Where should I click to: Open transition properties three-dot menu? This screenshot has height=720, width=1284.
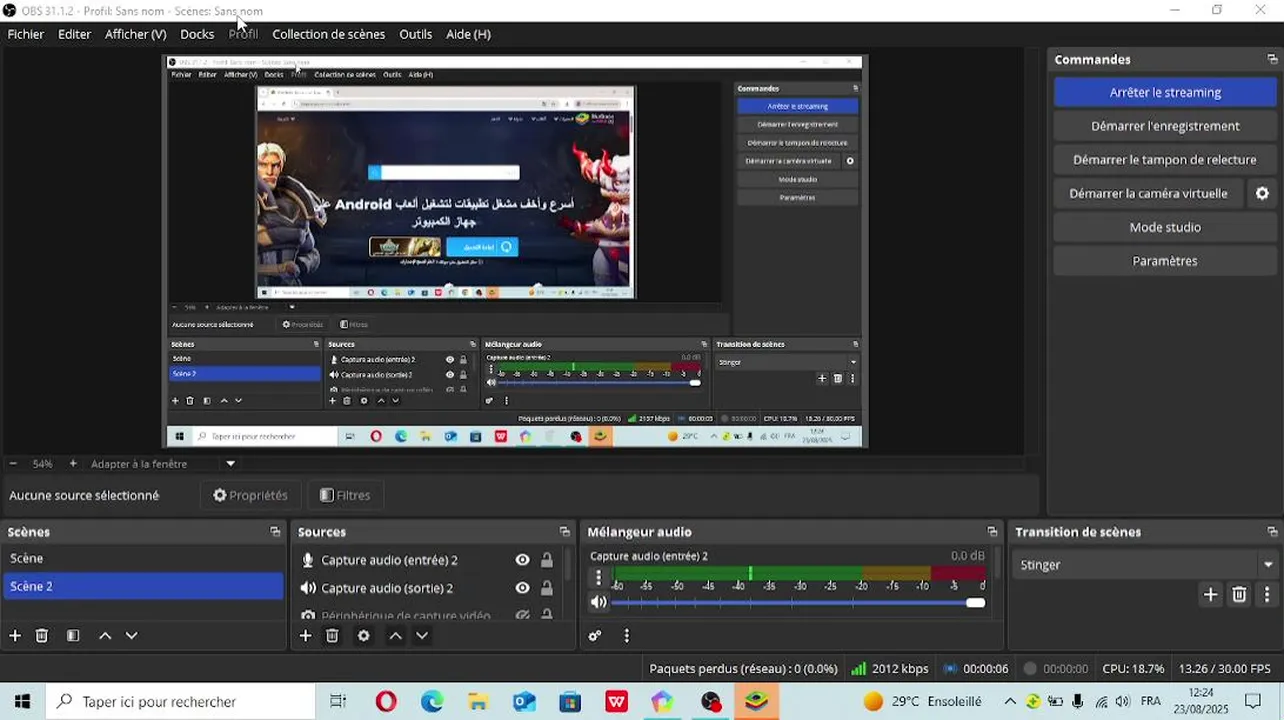[1267, 594]
